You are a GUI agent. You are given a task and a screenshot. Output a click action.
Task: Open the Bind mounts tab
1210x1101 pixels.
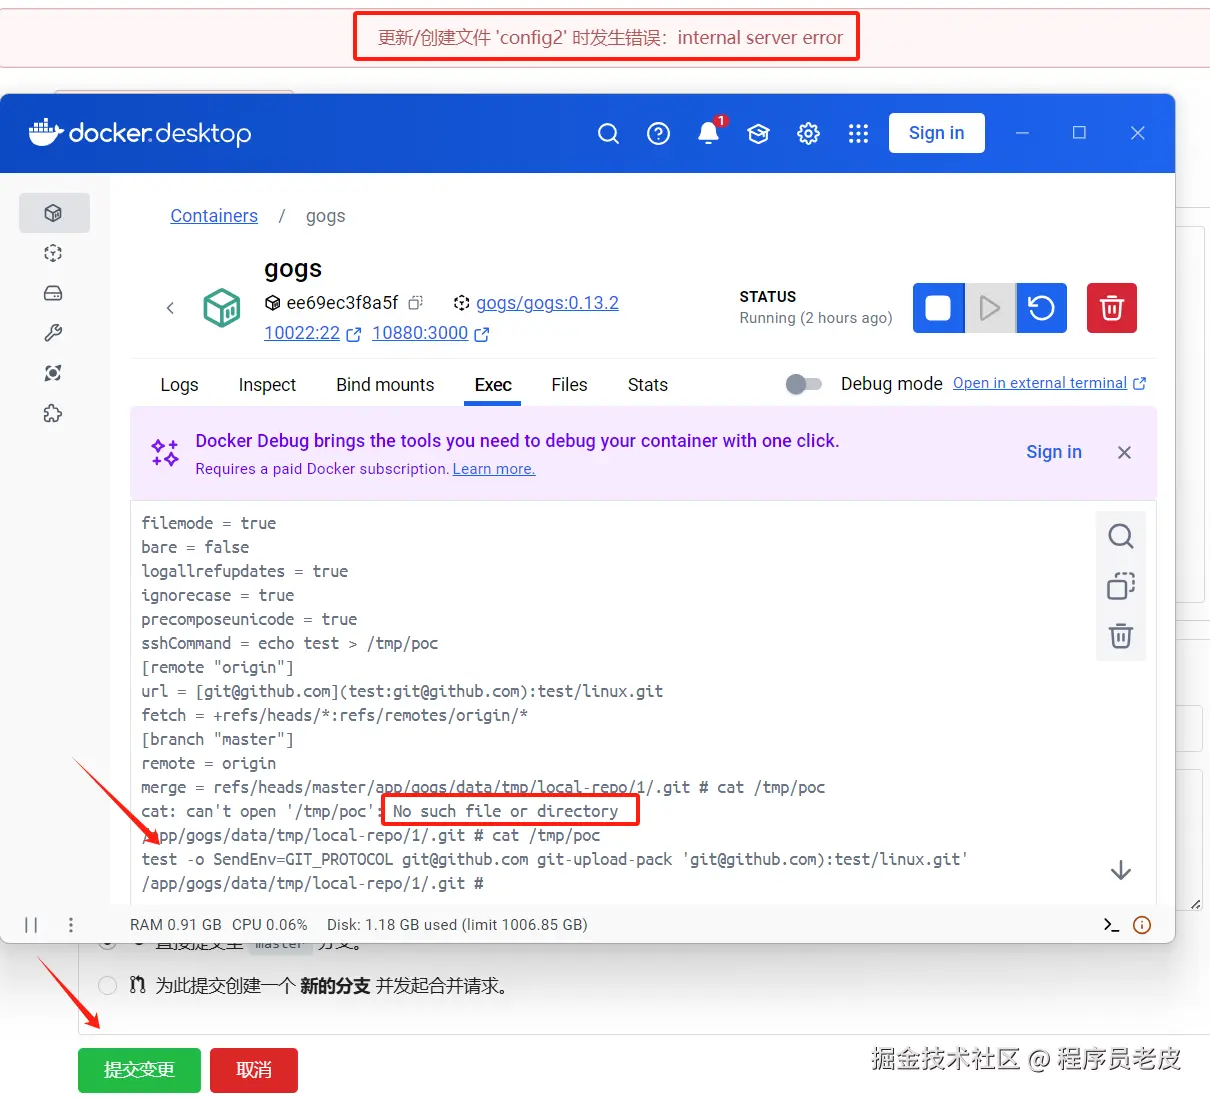point(385,385)
